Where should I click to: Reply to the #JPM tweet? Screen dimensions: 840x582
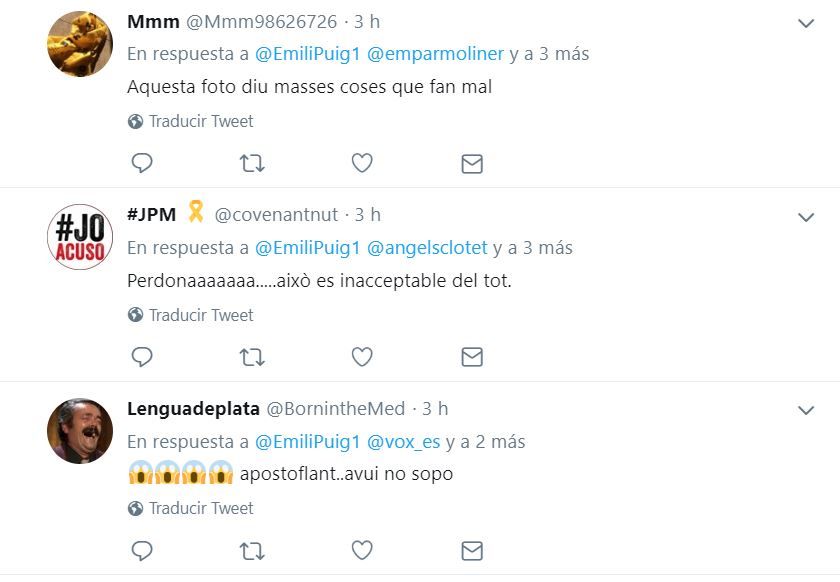pyautogui.click(x=142, y=356)
